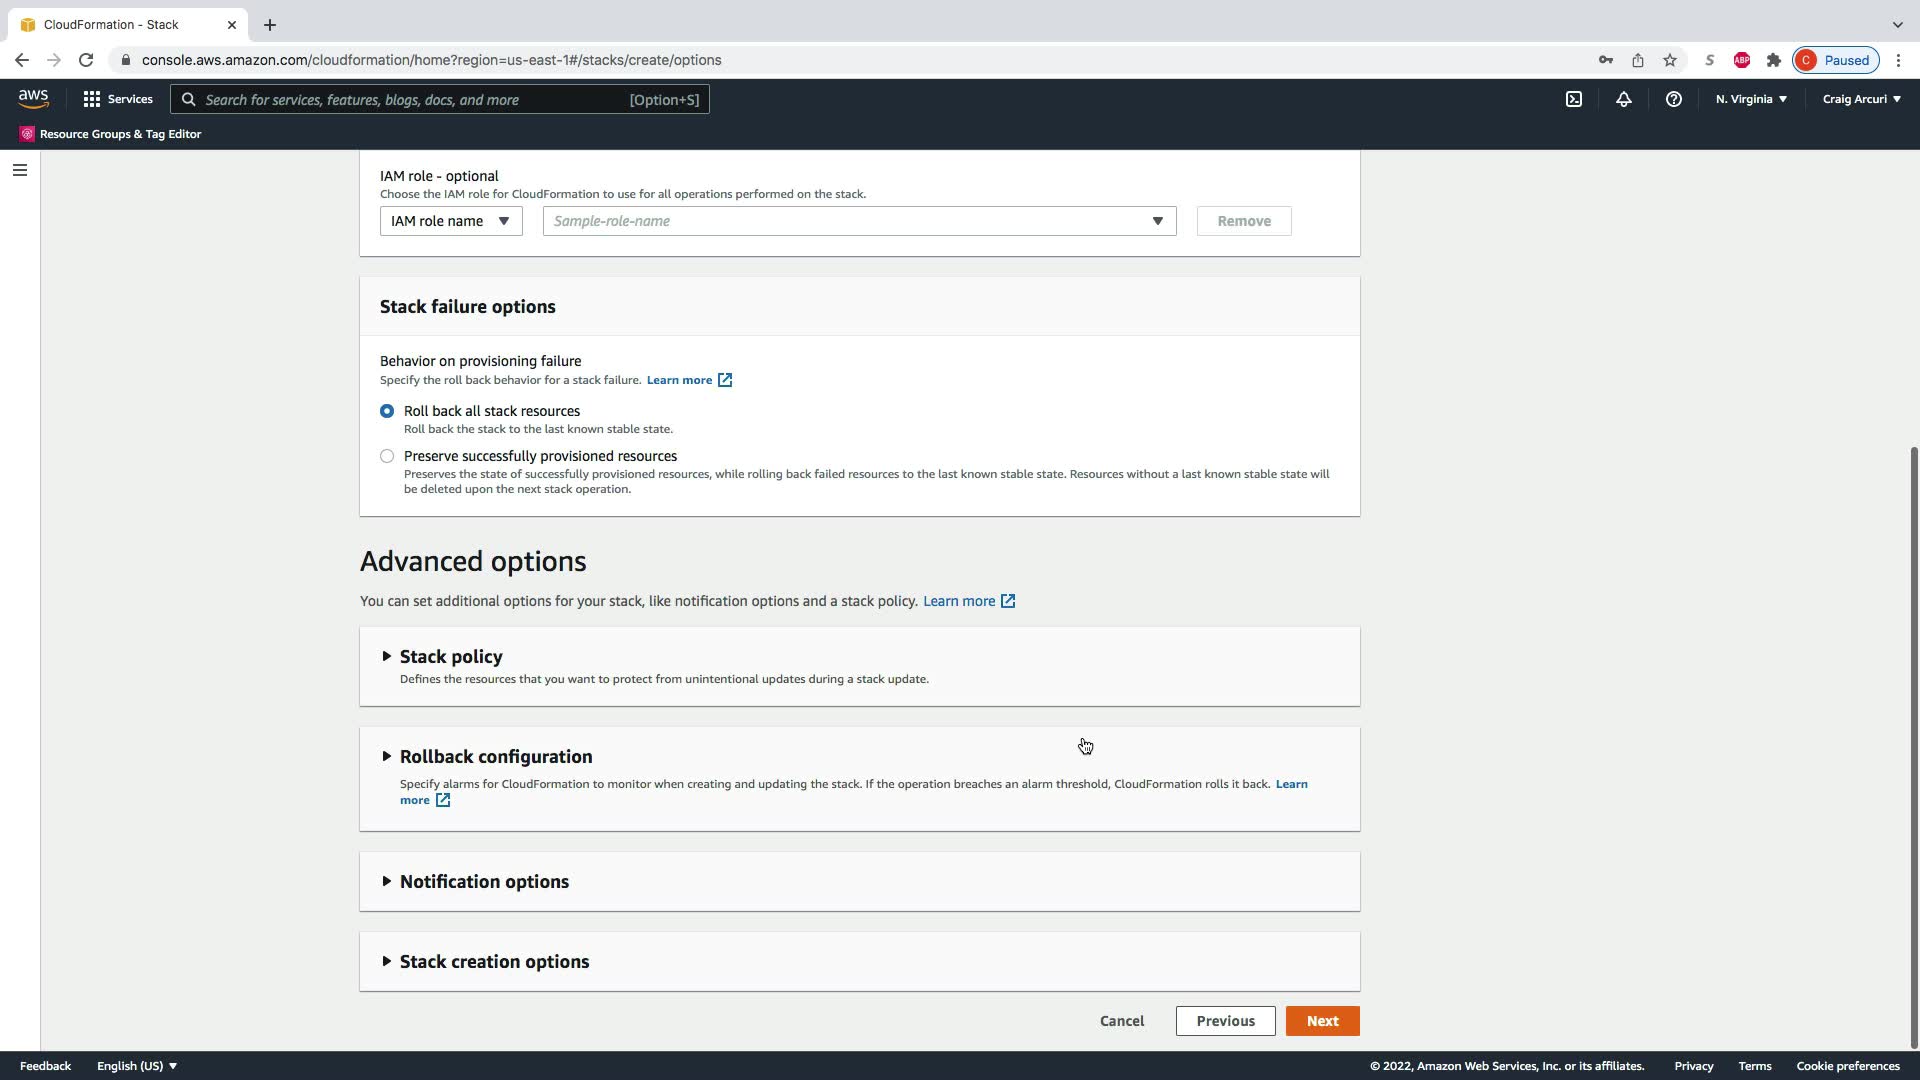Select Roll back all stack resources
1920x1080 pixels.
point(387,411)
